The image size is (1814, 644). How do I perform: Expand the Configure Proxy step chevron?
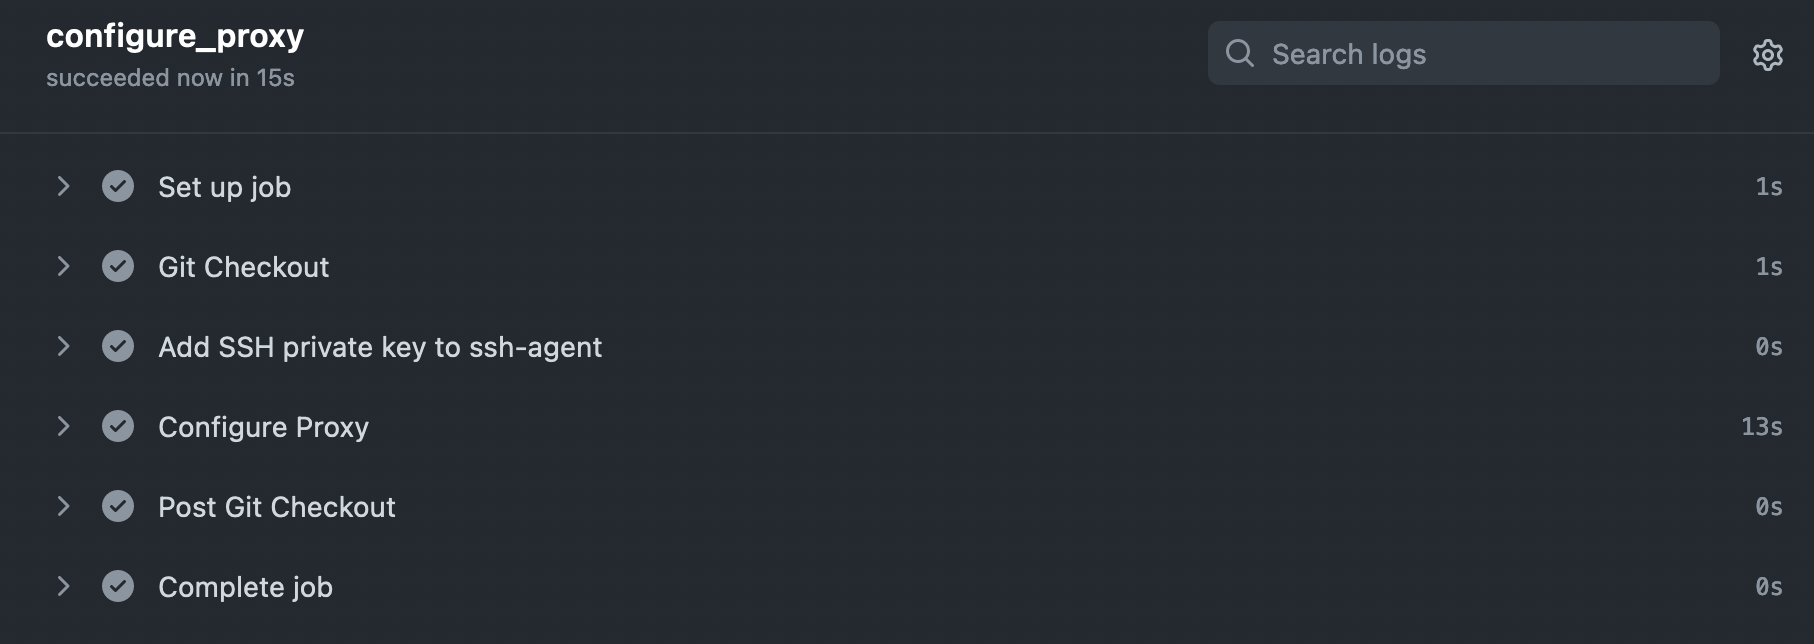(63, 426)
